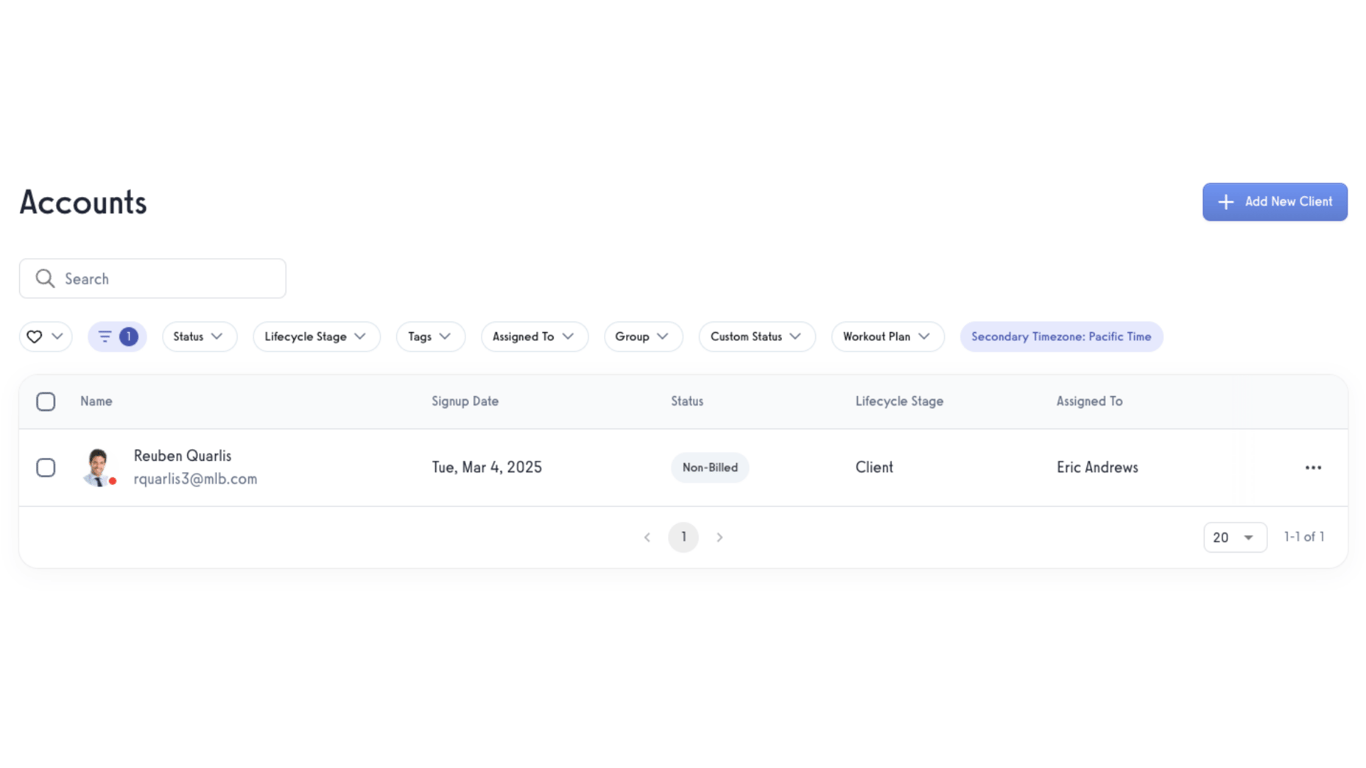
Task: Sort by the Signup Date column header
Action: 465,402
